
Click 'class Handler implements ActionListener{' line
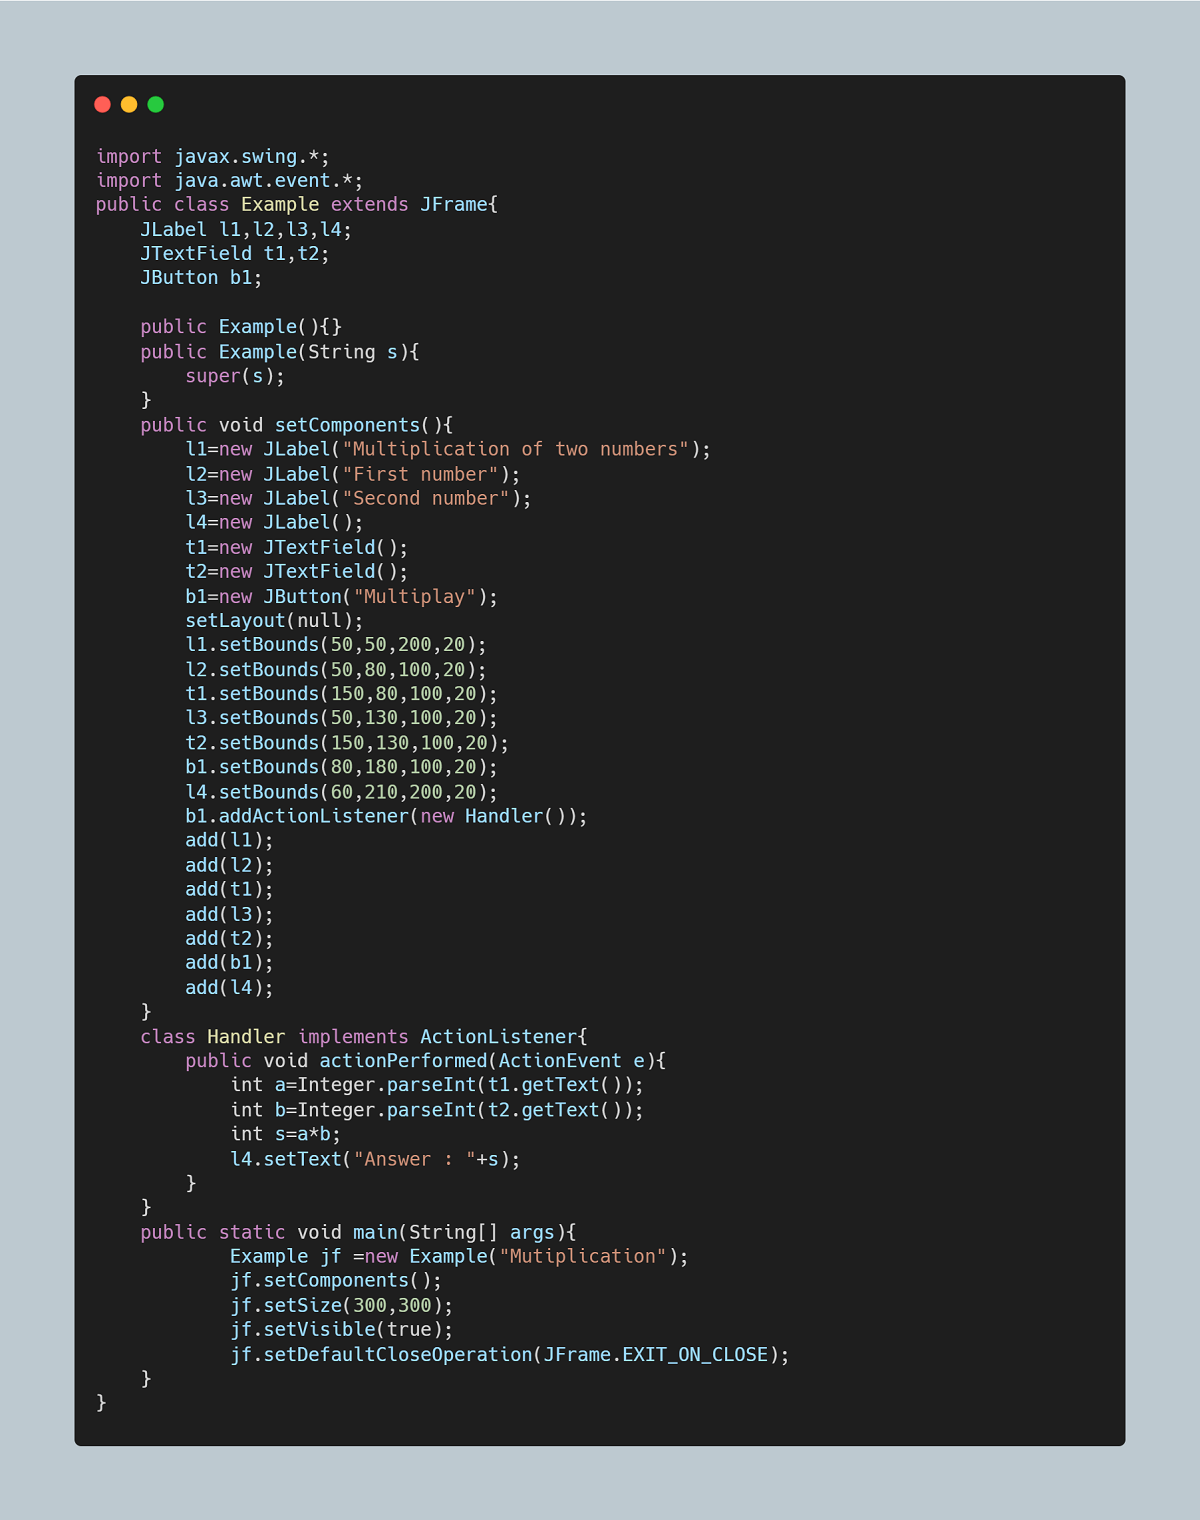364,1037
